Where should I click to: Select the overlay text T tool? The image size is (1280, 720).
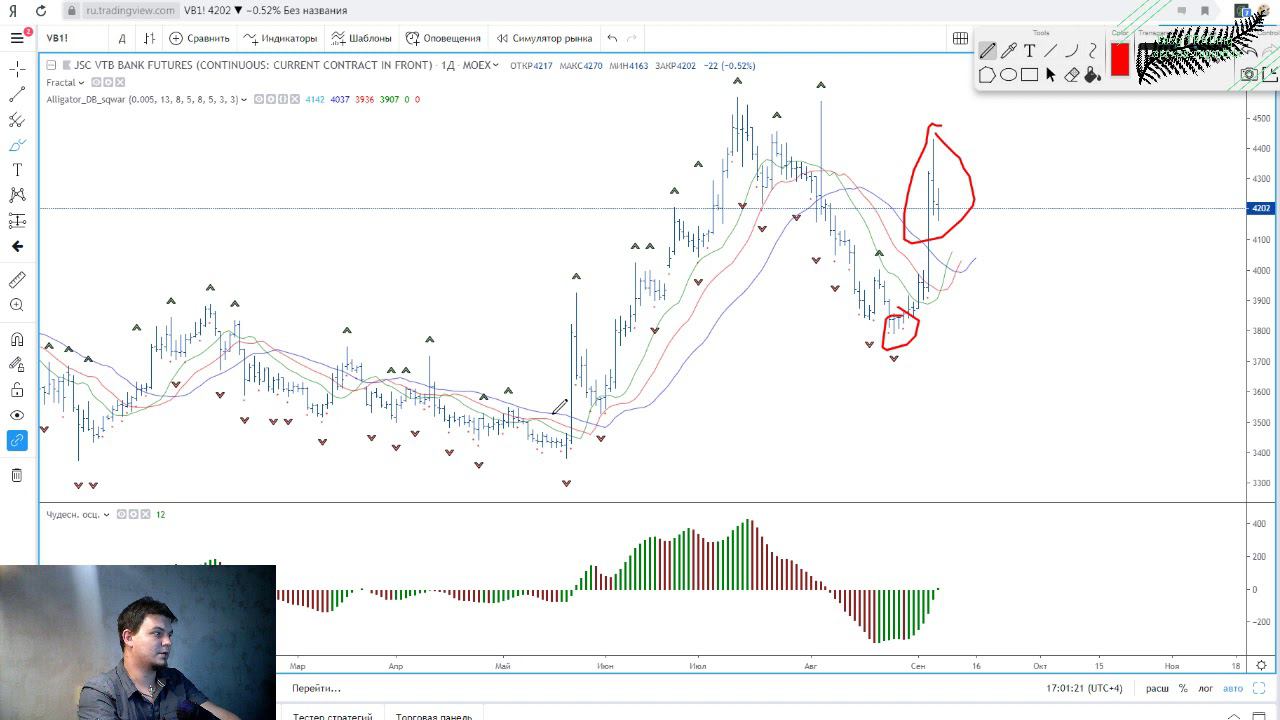1029,51
